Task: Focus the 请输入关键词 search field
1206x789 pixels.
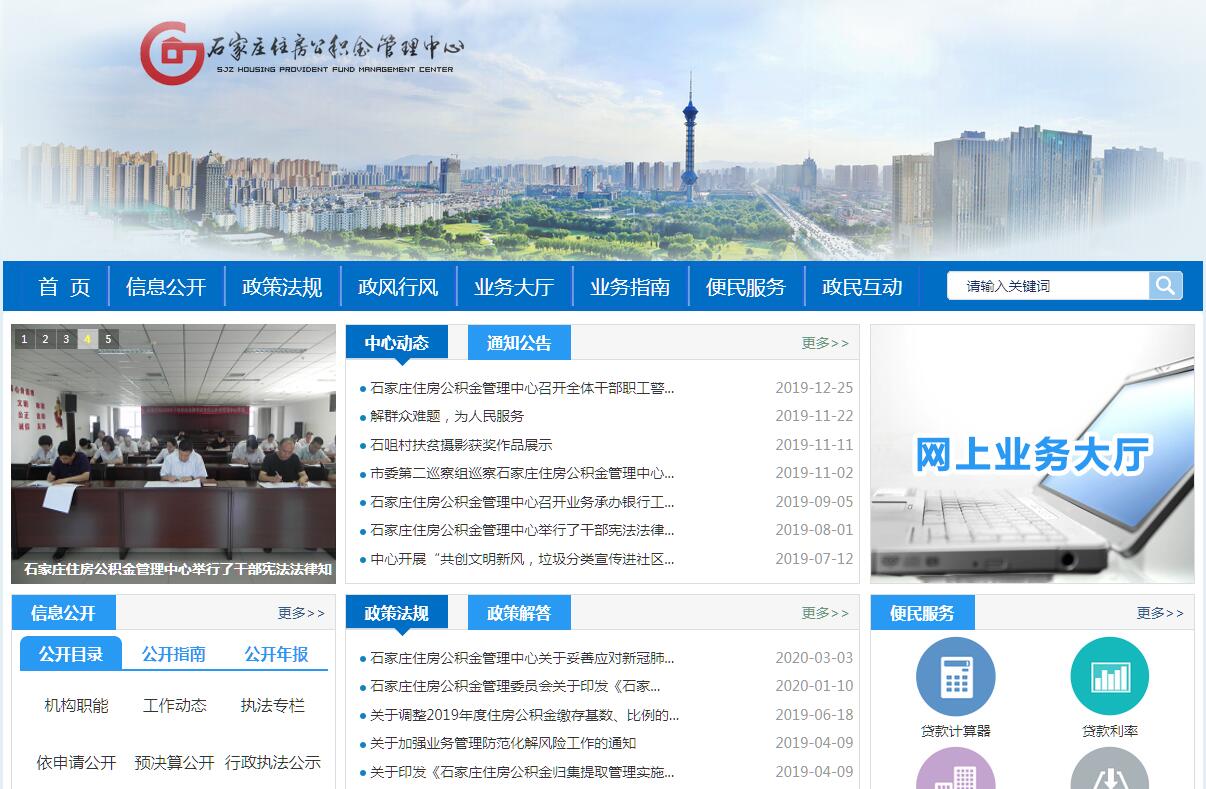Action: tap(1048, 286)
